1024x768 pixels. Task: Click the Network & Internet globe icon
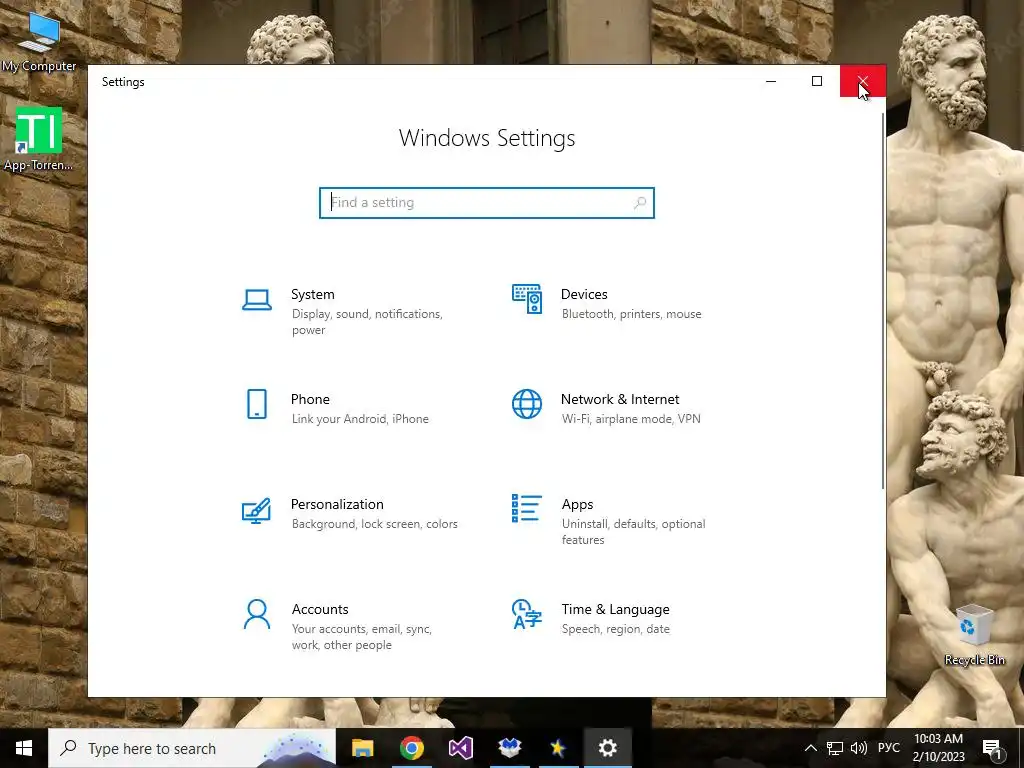pyautogui.click(x=527, y=404)
